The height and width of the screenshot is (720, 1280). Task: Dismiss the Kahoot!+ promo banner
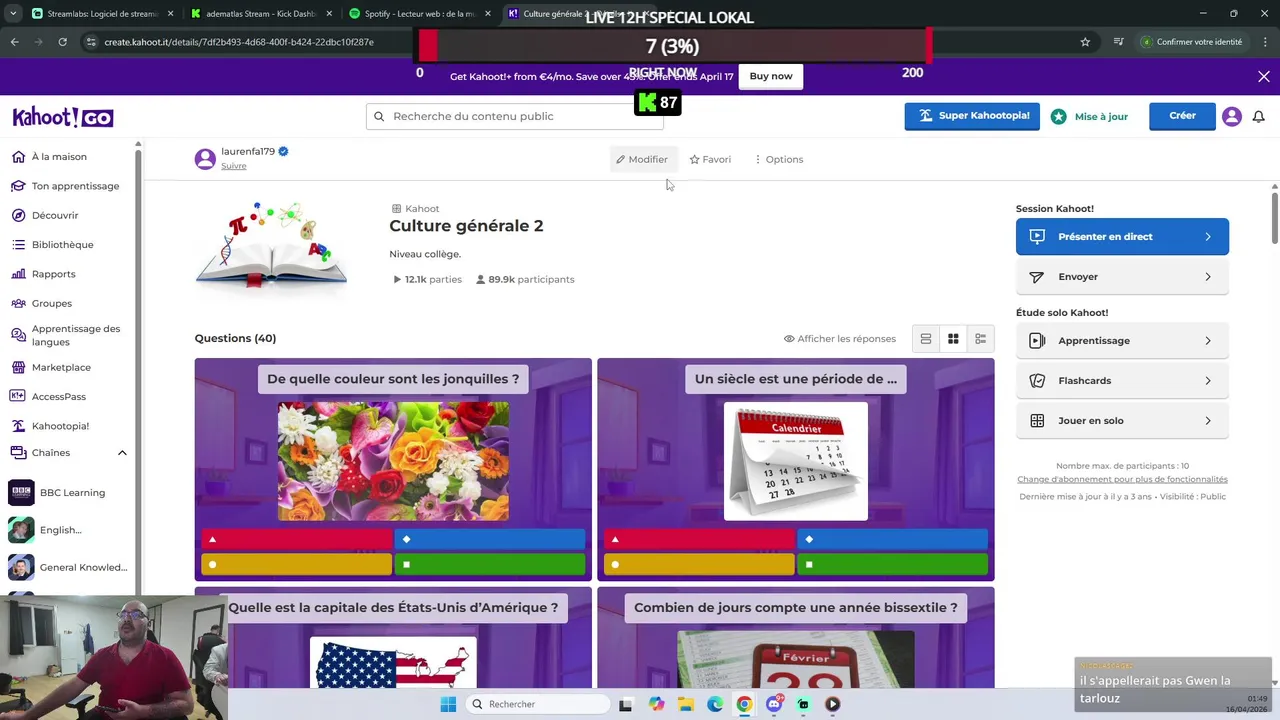[1264, 76]
